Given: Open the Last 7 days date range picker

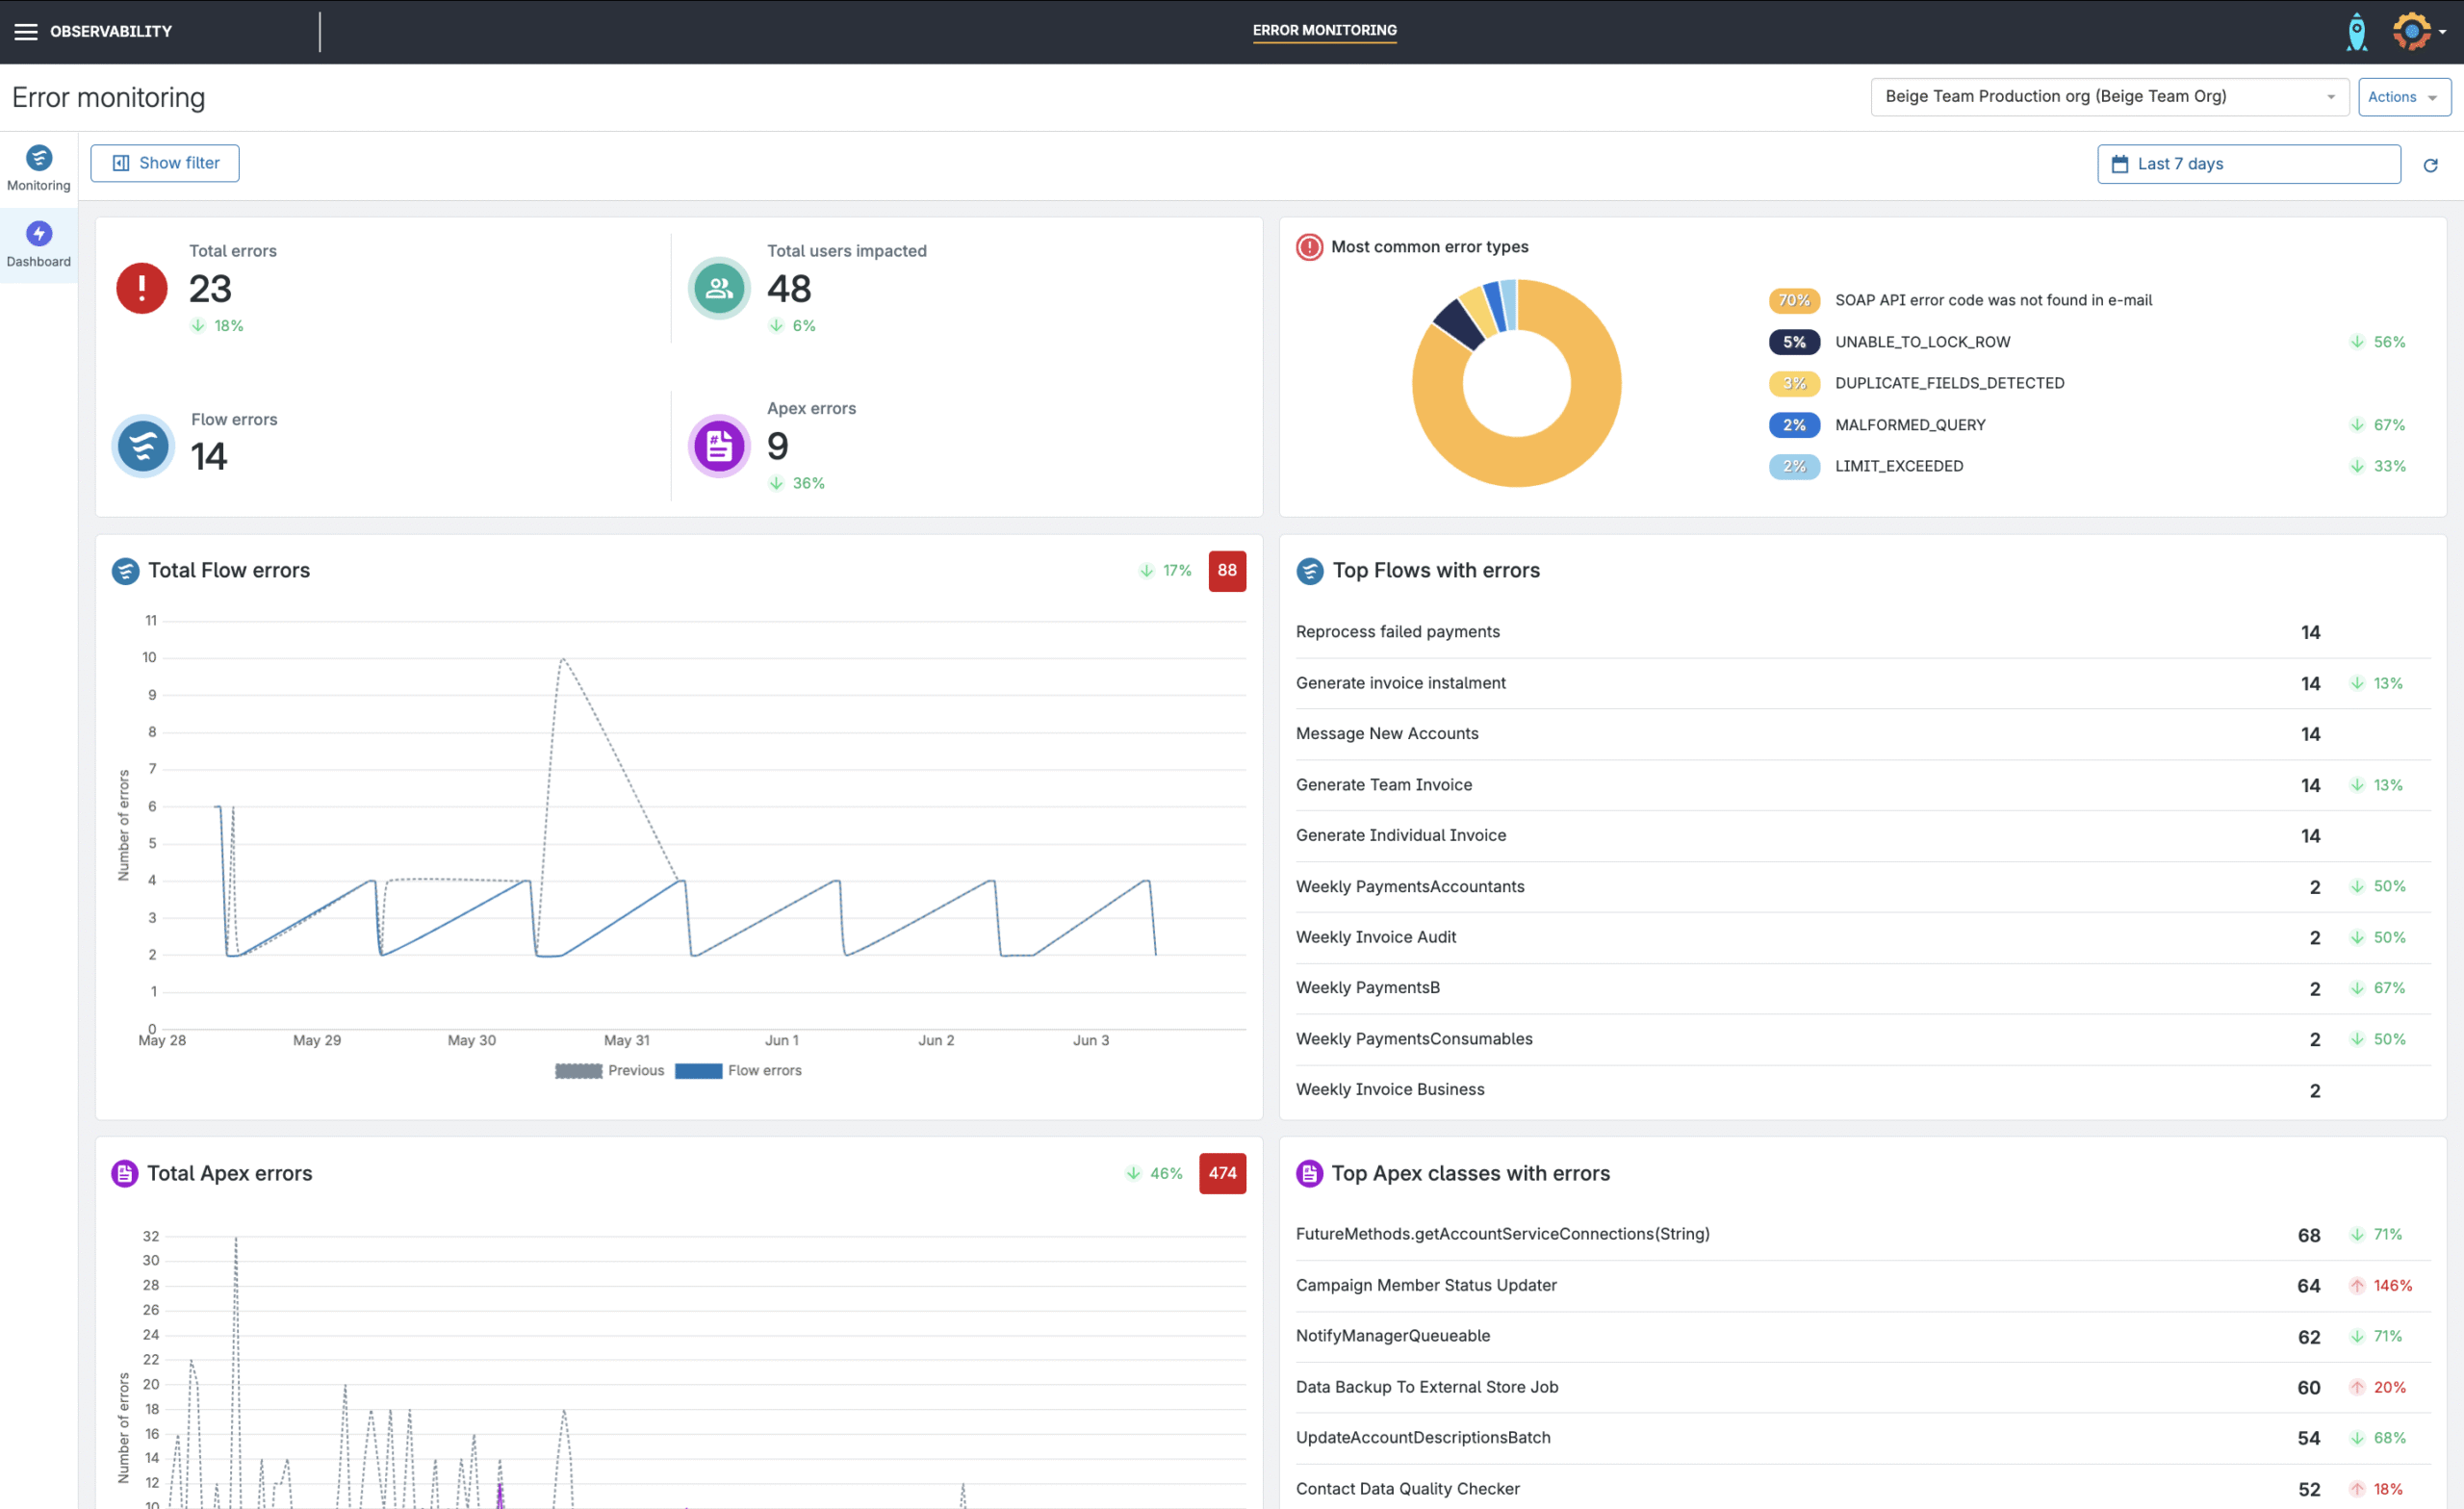Looking at the screenshot, I should click(x=2248, y=163).
